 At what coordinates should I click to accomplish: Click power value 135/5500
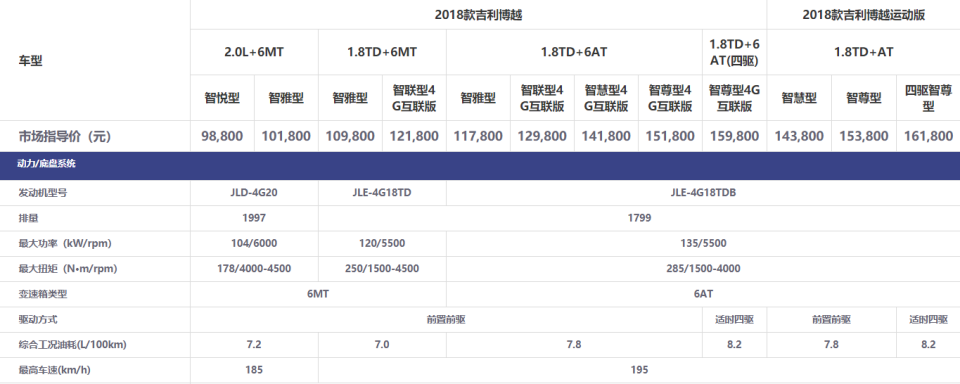pyautogui.click(x=703, y=243)
